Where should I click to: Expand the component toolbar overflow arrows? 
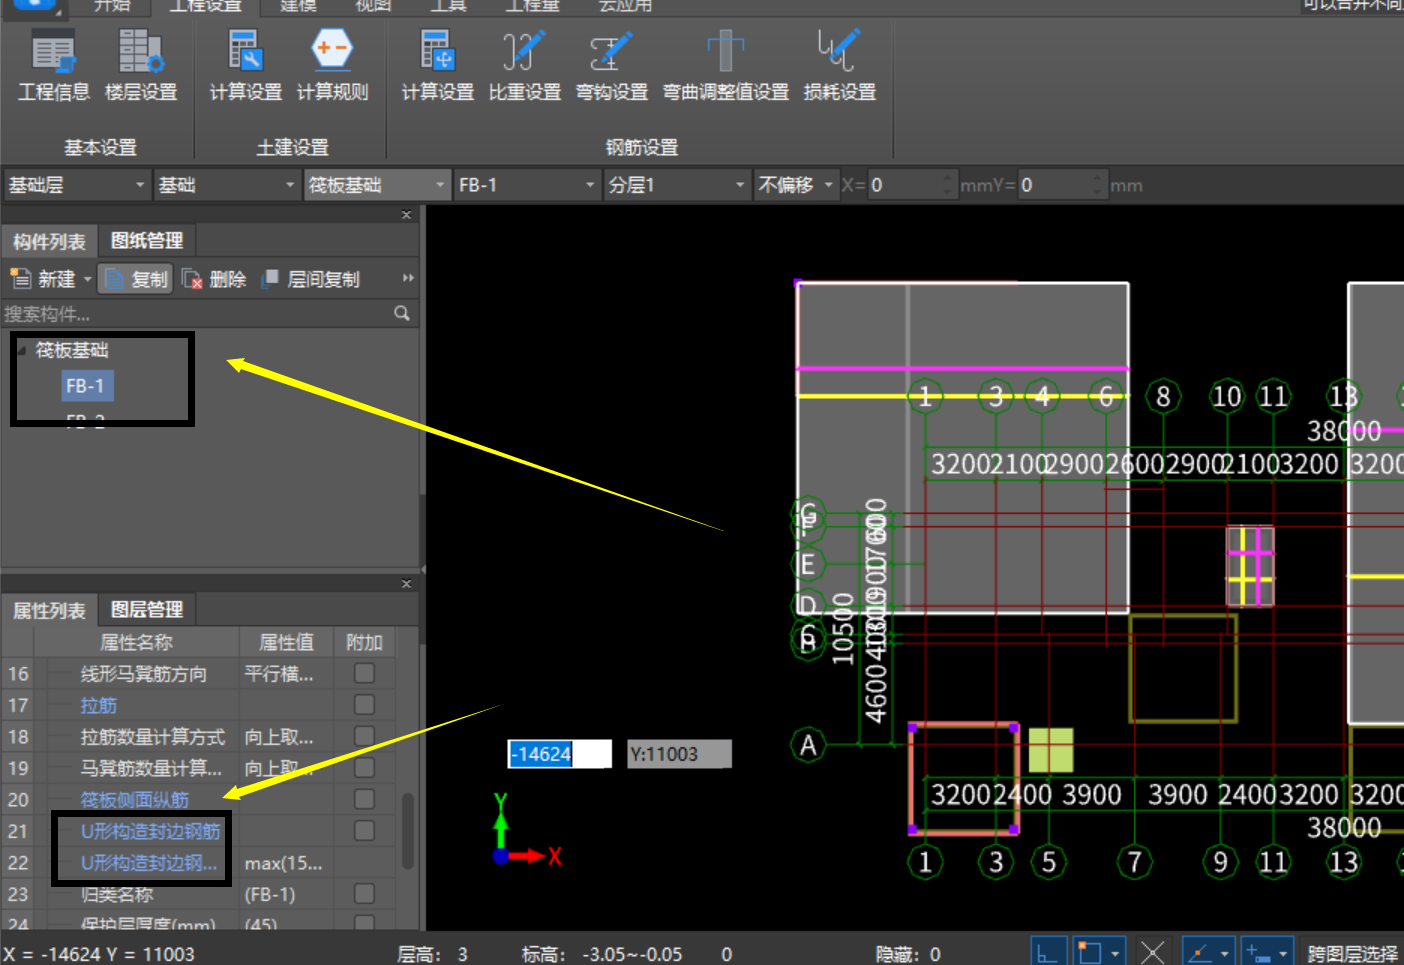407,278
